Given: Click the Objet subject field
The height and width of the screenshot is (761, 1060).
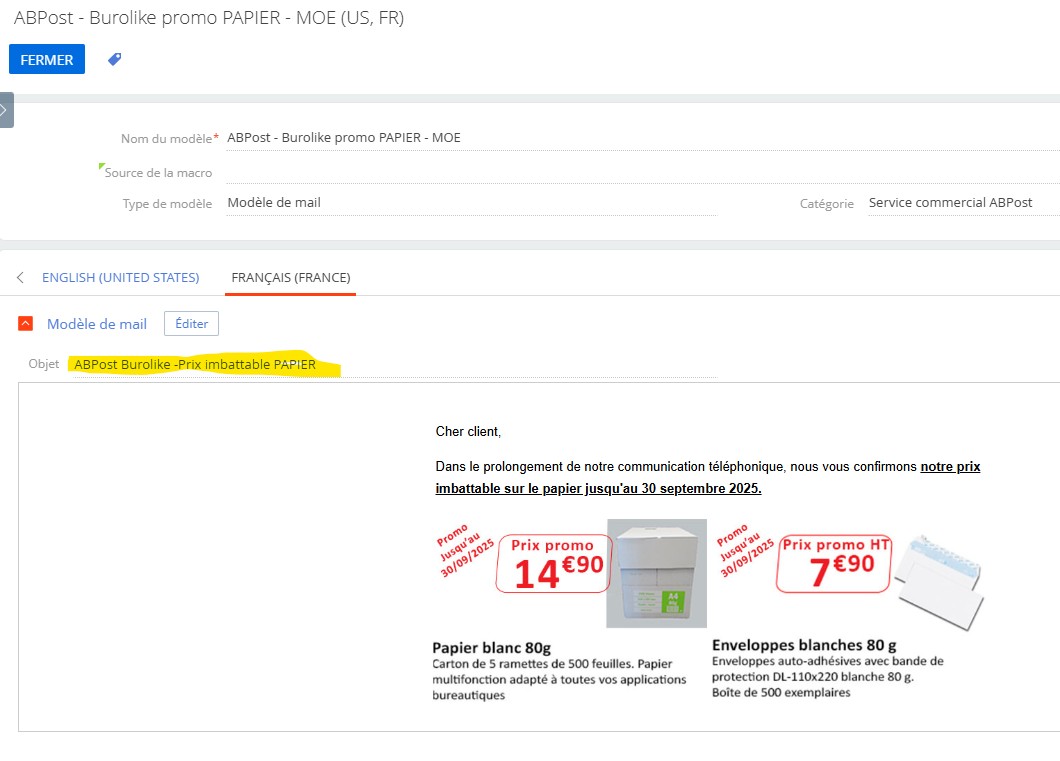Looking at the screenshot, I should (x=395, y=365).
